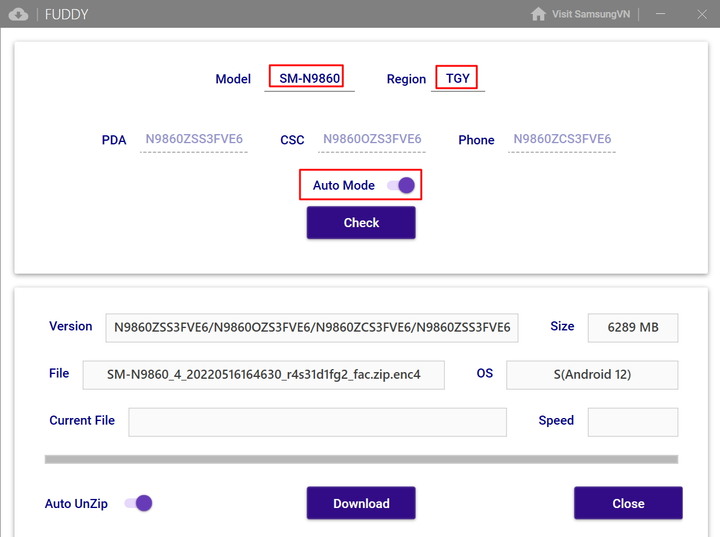Toggle the Auto UnZip switch
720x537 pixels.
[x=139, y=503]
